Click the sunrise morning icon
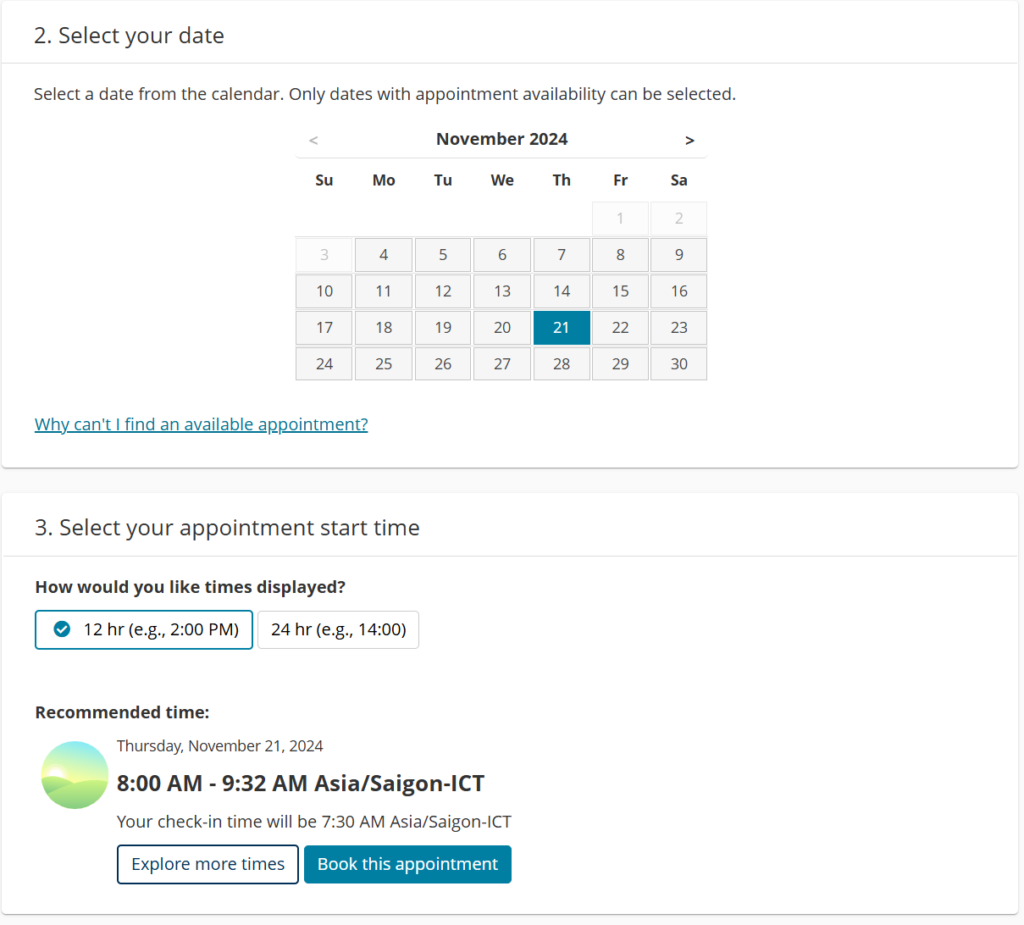1024x925 pixels. (x=75, y=775)
